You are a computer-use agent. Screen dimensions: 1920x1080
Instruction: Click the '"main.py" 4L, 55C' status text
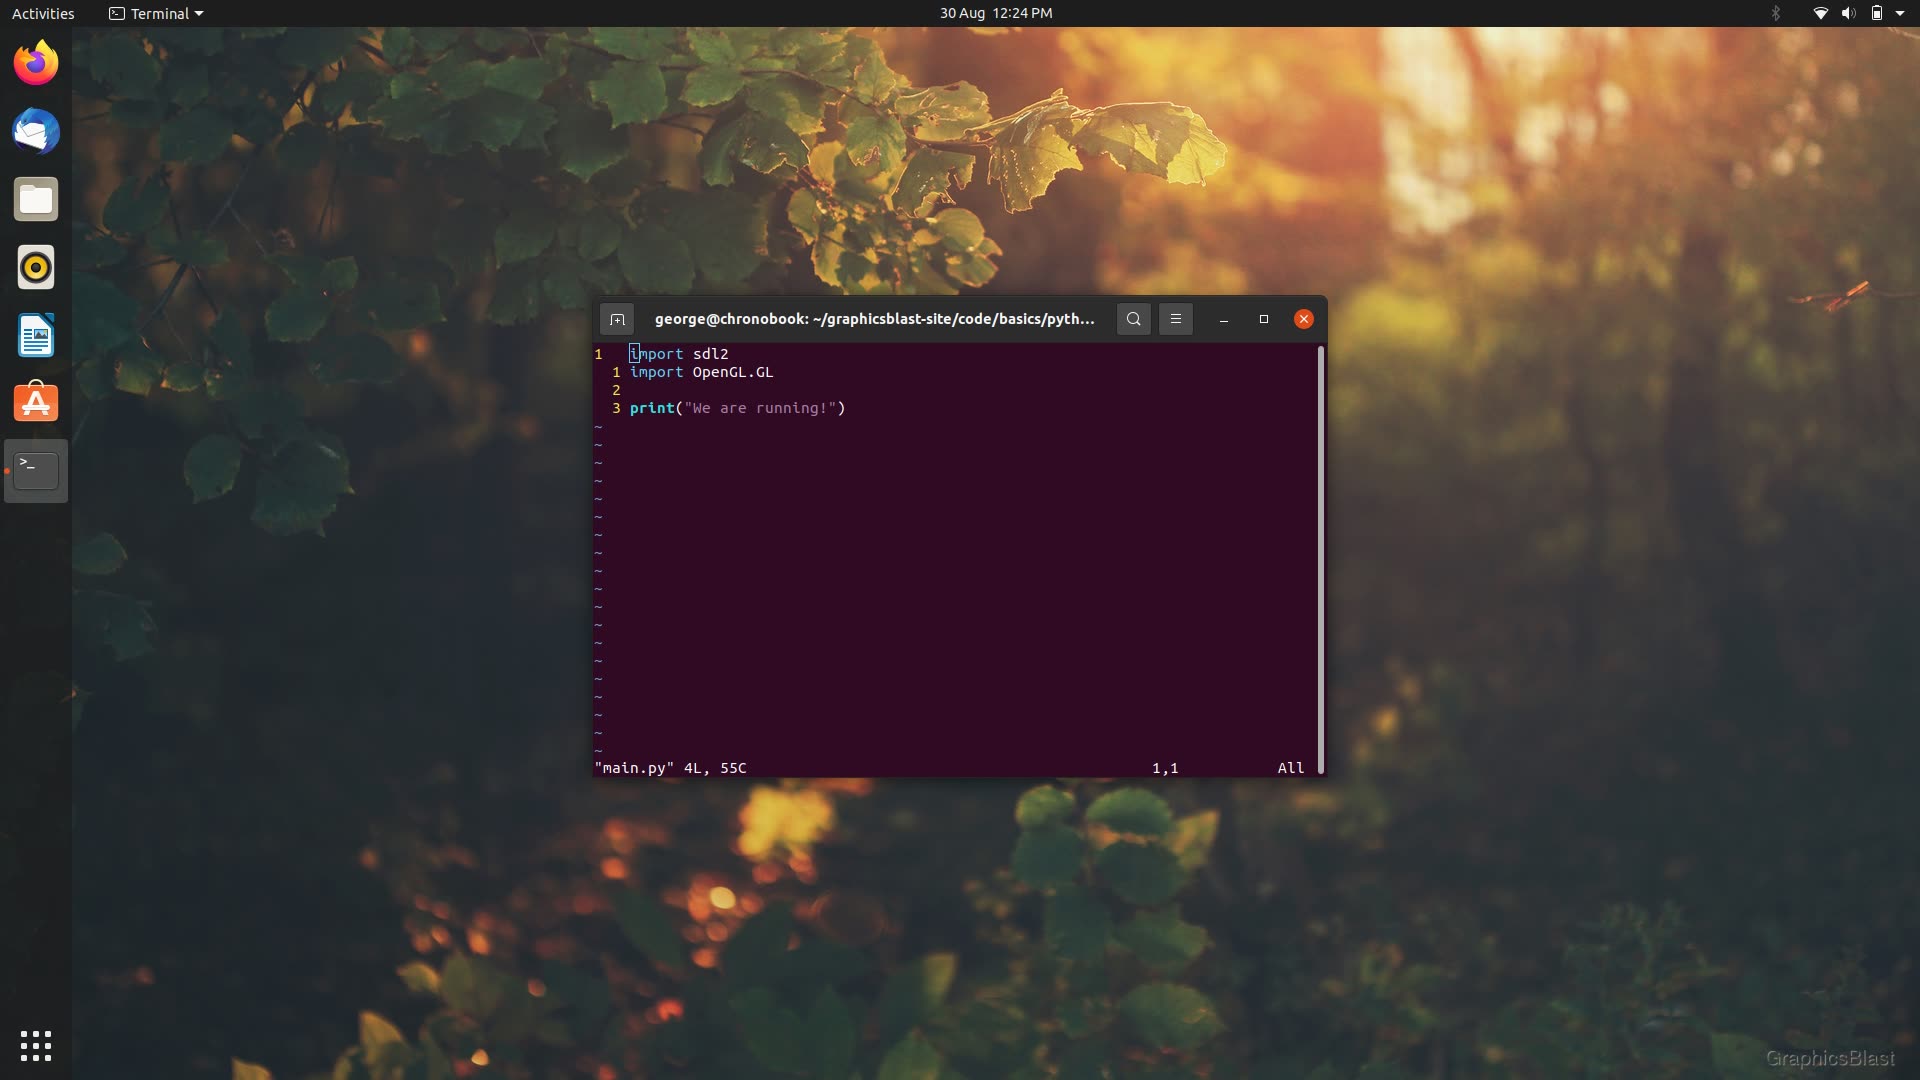pyautogui.click(x=670, y=768)
